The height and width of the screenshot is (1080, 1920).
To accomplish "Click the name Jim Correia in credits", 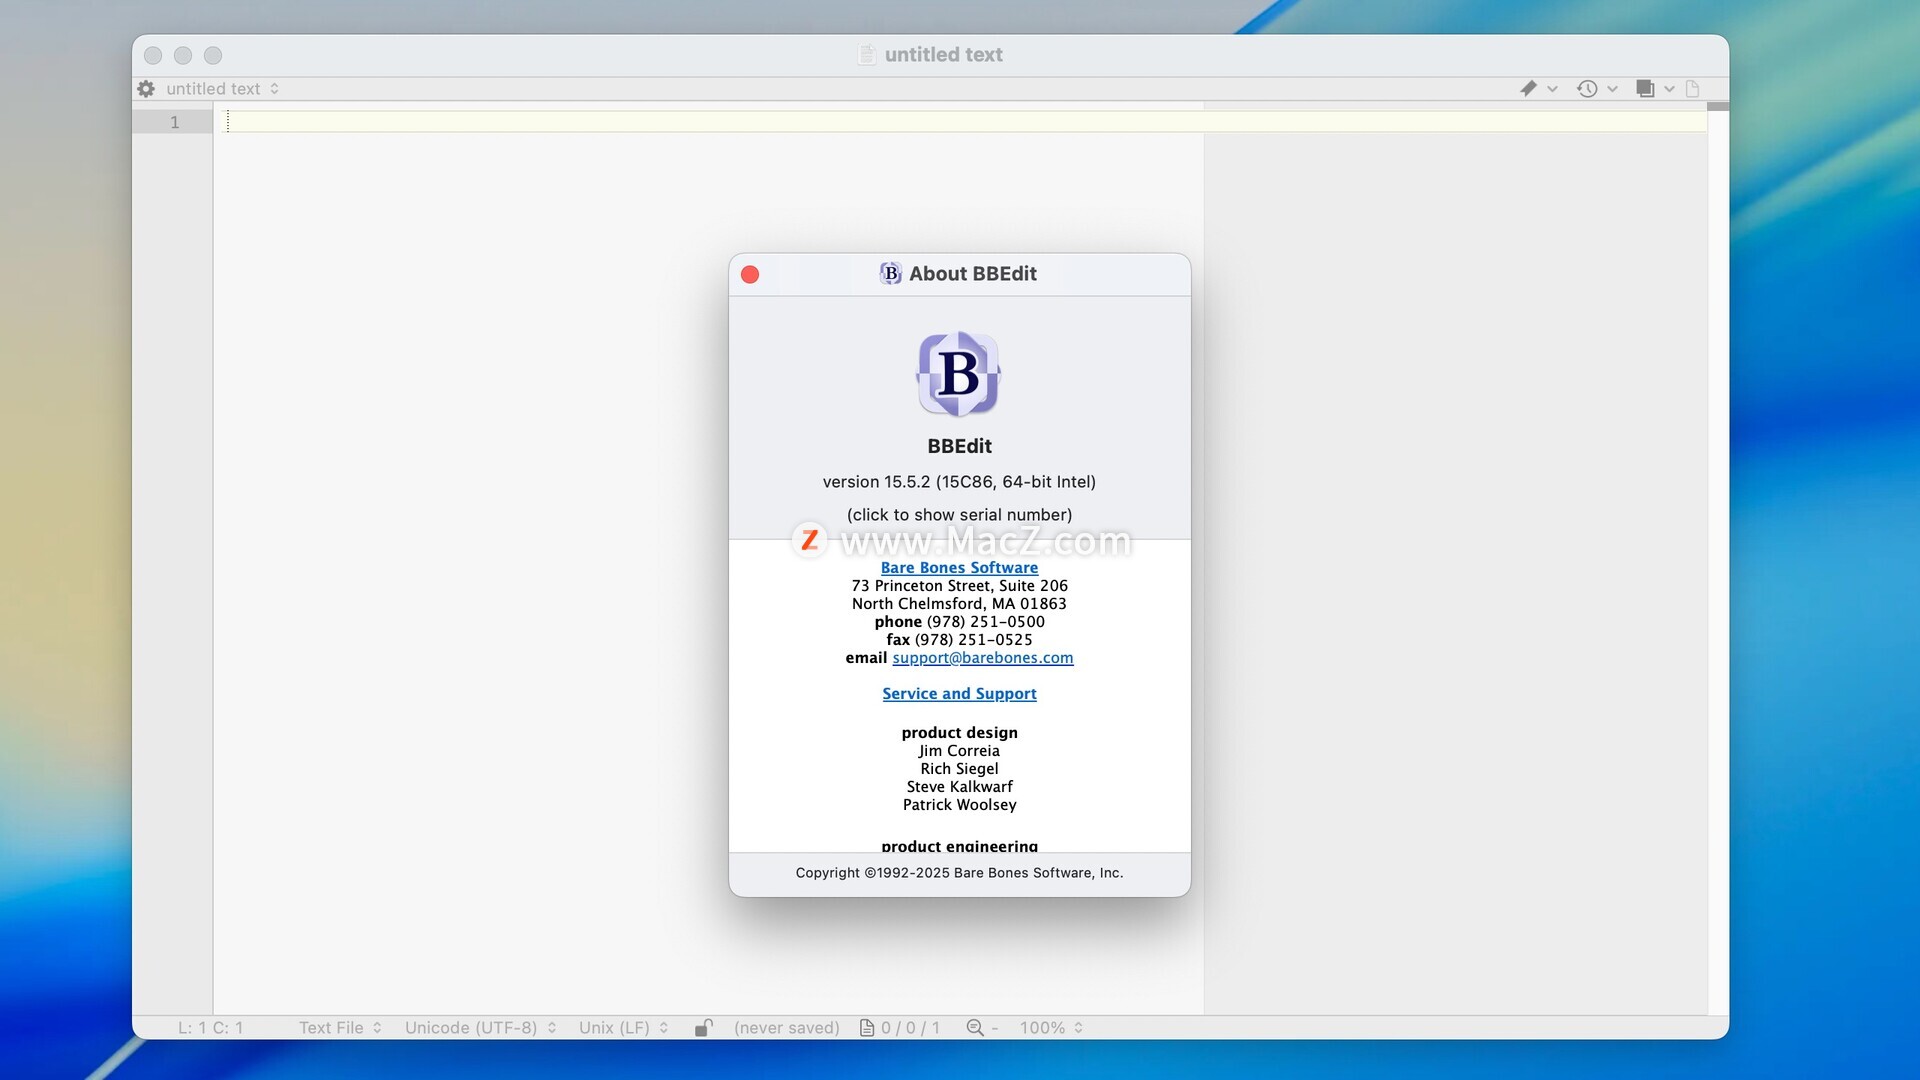I will (x=959, y=750).
